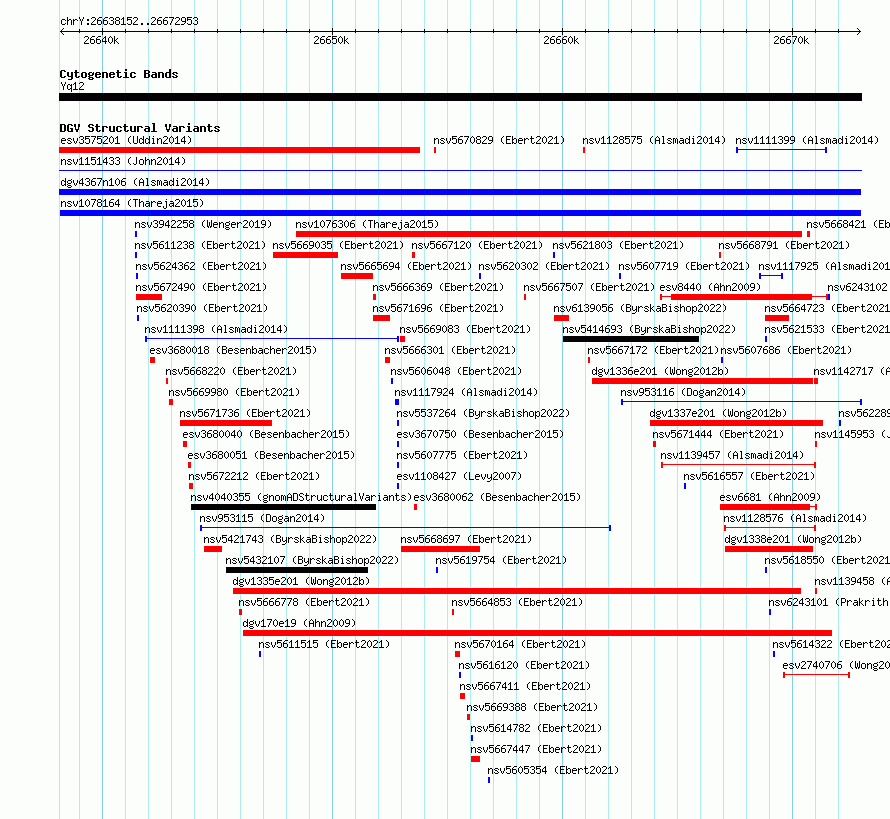Select nsv3942258 (Wenger2019) variant
The width and height of the screenshot is (890, 819).
point(203,224)
